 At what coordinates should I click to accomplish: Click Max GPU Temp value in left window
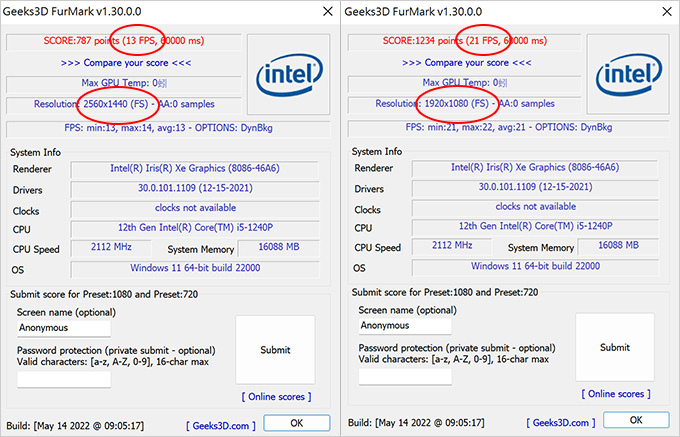[x=124, y=83]
